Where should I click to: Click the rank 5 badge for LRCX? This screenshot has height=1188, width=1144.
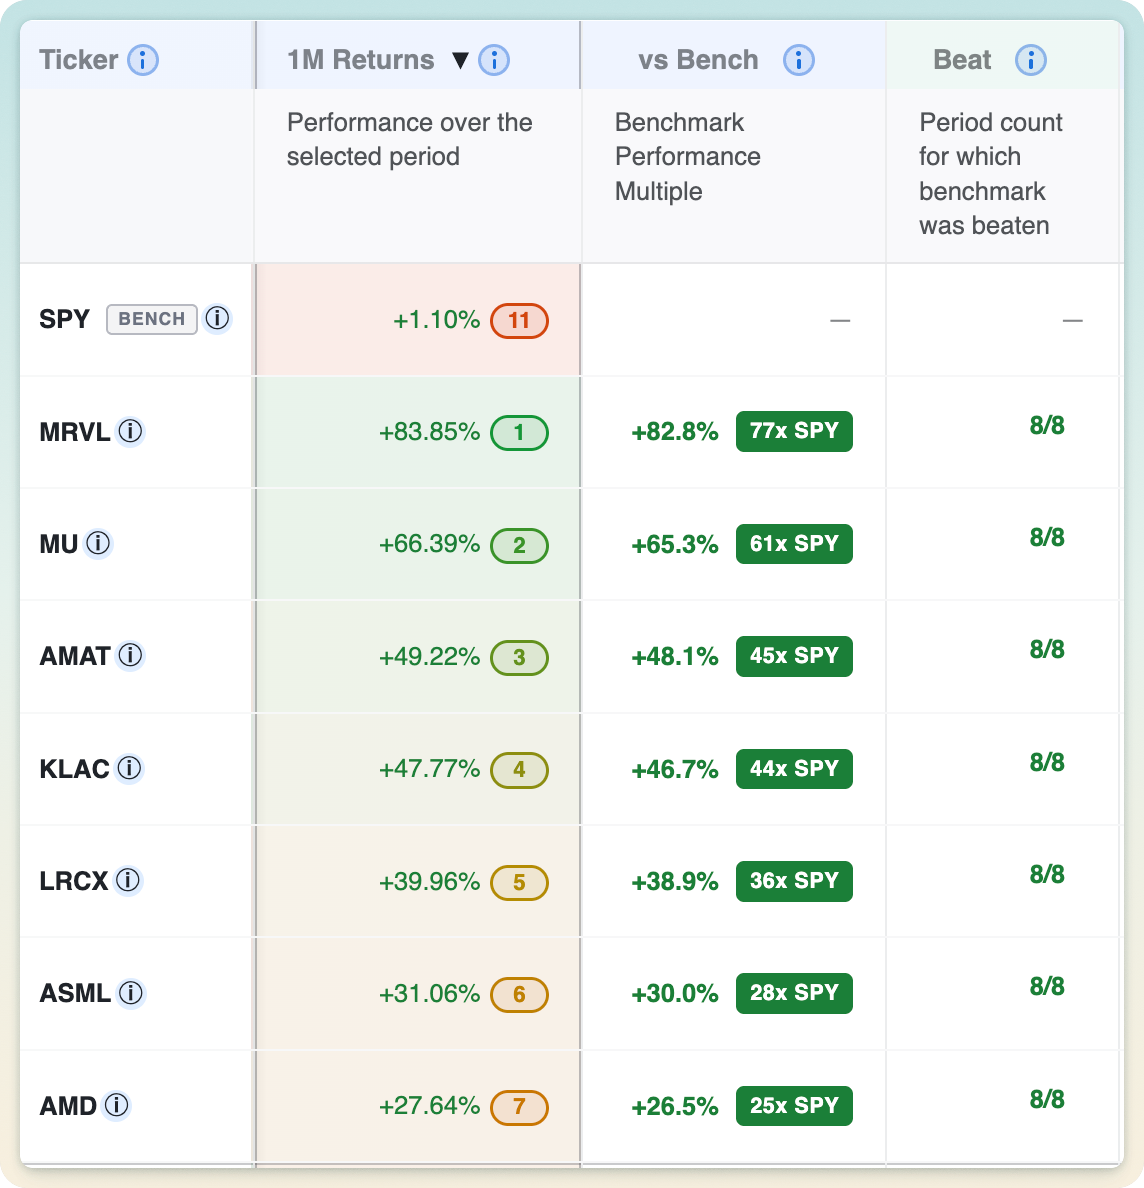(519, 883)
